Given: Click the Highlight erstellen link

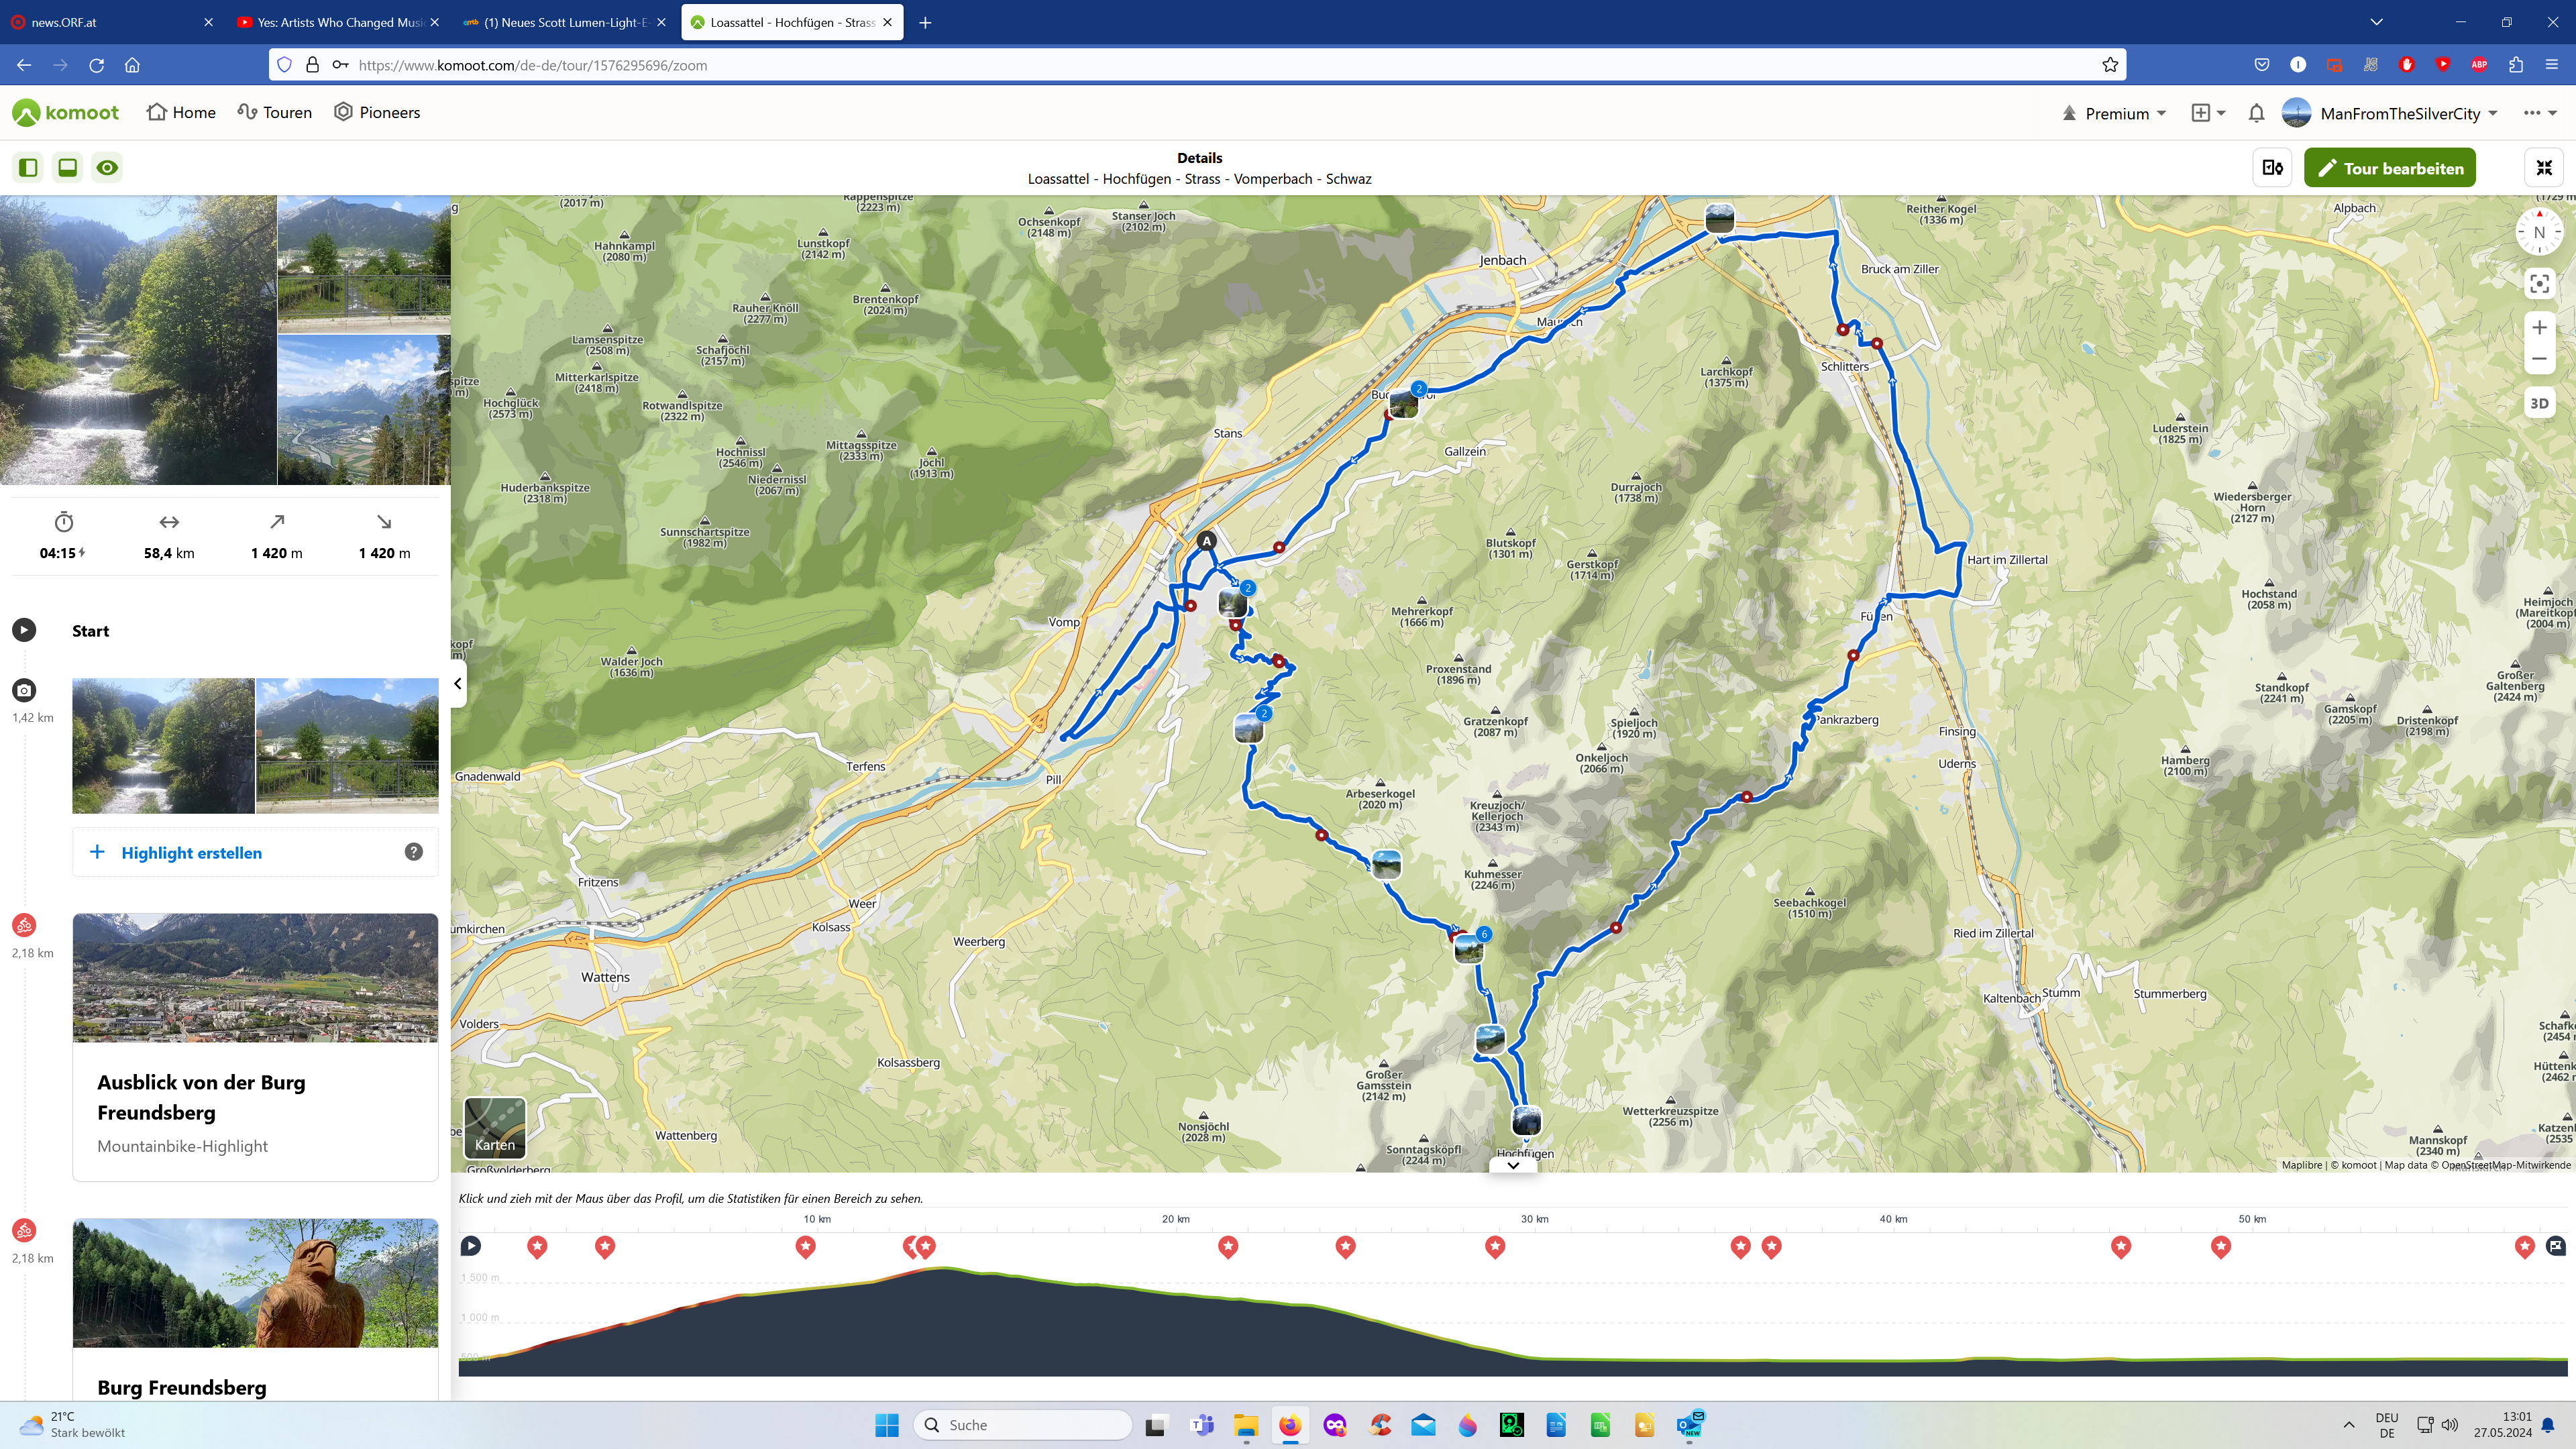Looking at the screenshot, I should click(x=191, y=853).
